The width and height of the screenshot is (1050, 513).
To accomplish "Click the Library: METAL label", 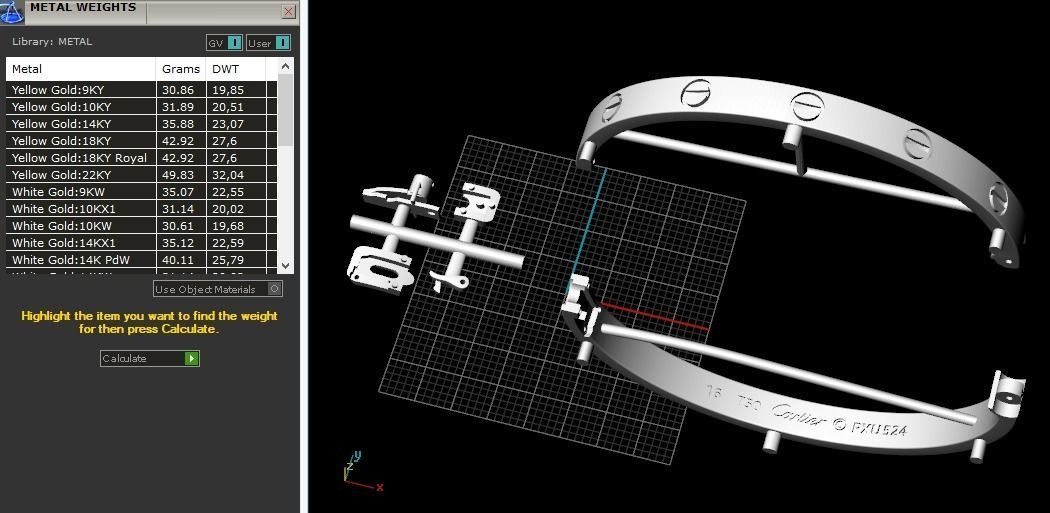I will tap(52, 42).
